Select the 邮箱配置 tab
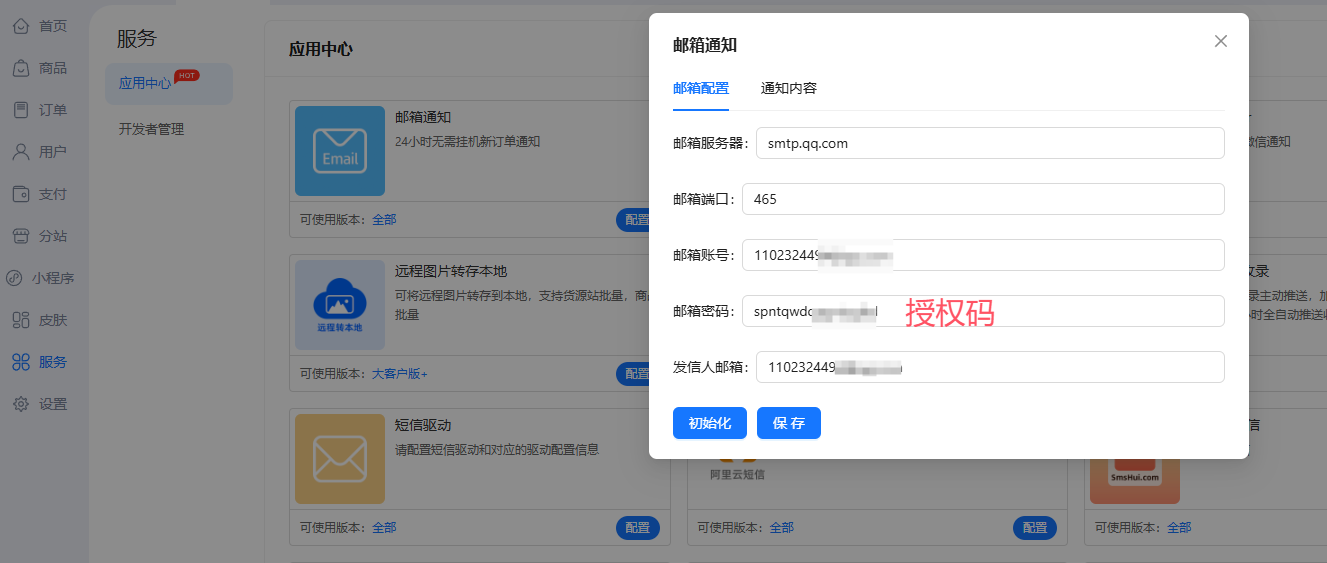This screenshot has height=563, width=1327. coord(700,88)
